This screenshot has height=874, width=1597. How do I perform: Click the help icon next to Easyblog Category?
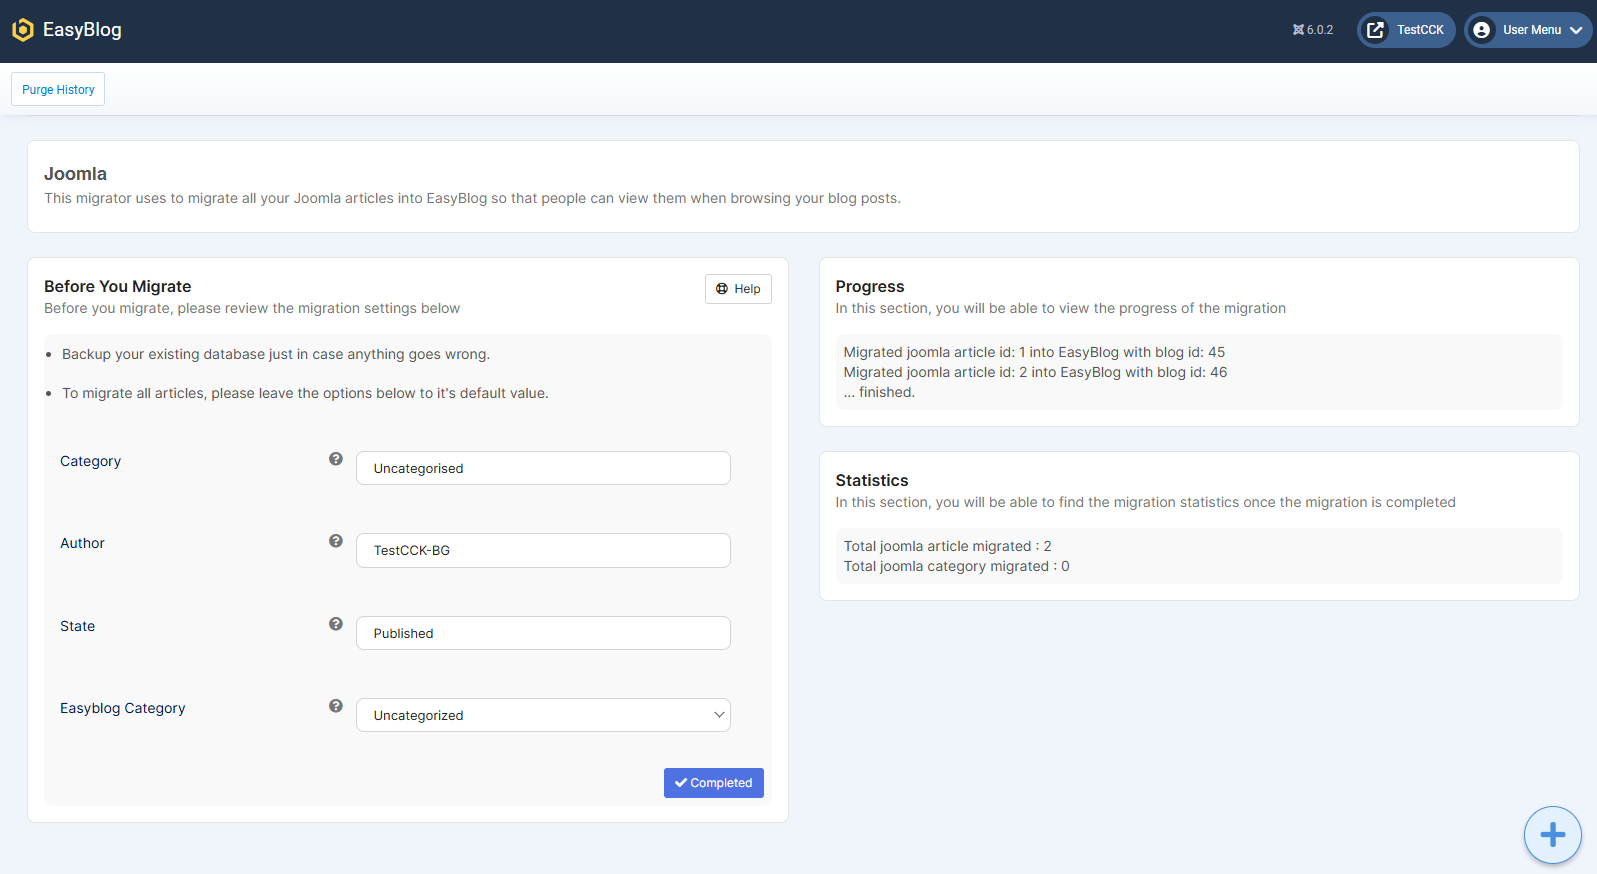click(336, 706)
